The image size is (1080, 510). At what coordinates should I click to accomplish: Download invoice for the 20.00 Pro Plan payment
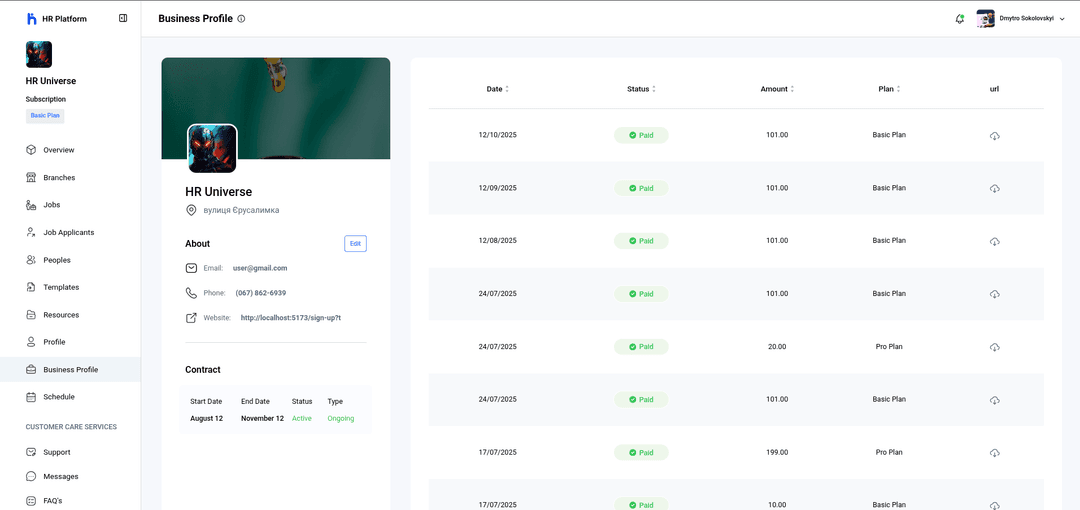point(994,347)
